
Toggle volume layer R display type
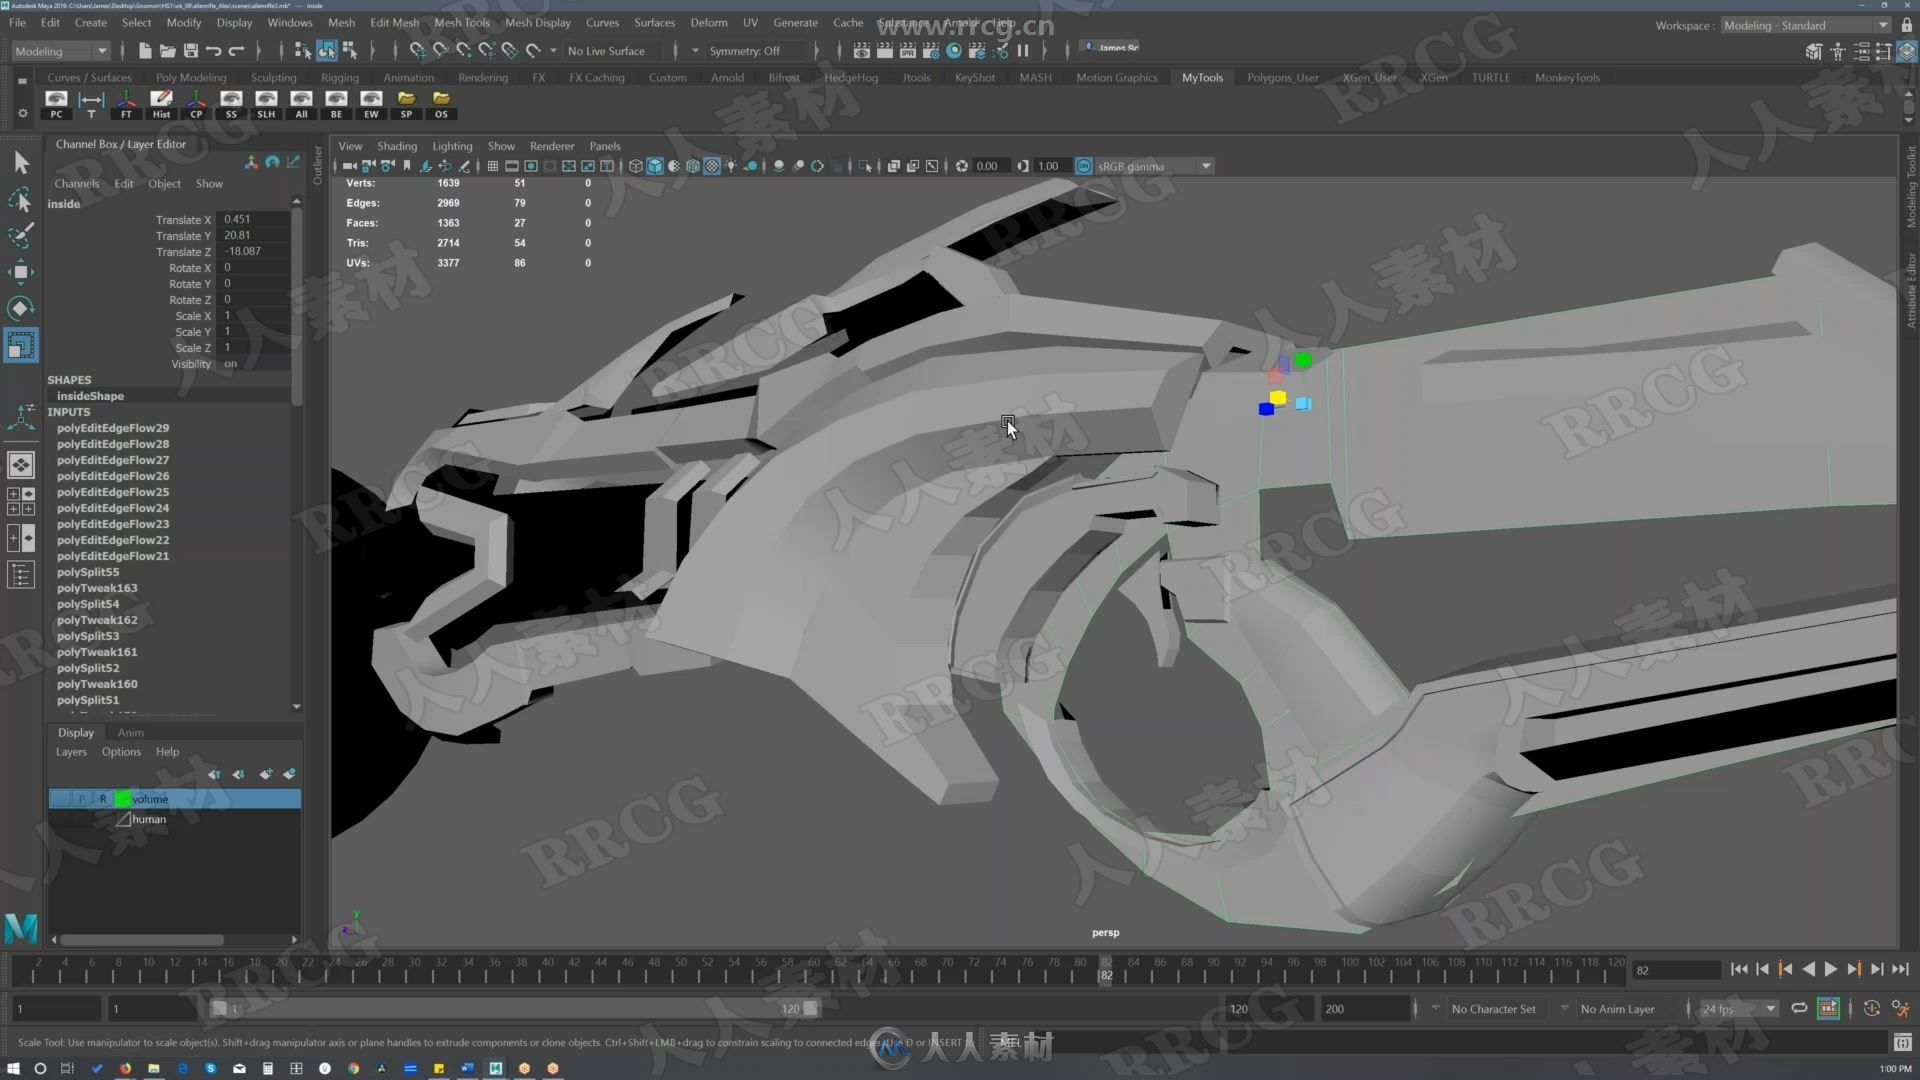click(102, 798)
